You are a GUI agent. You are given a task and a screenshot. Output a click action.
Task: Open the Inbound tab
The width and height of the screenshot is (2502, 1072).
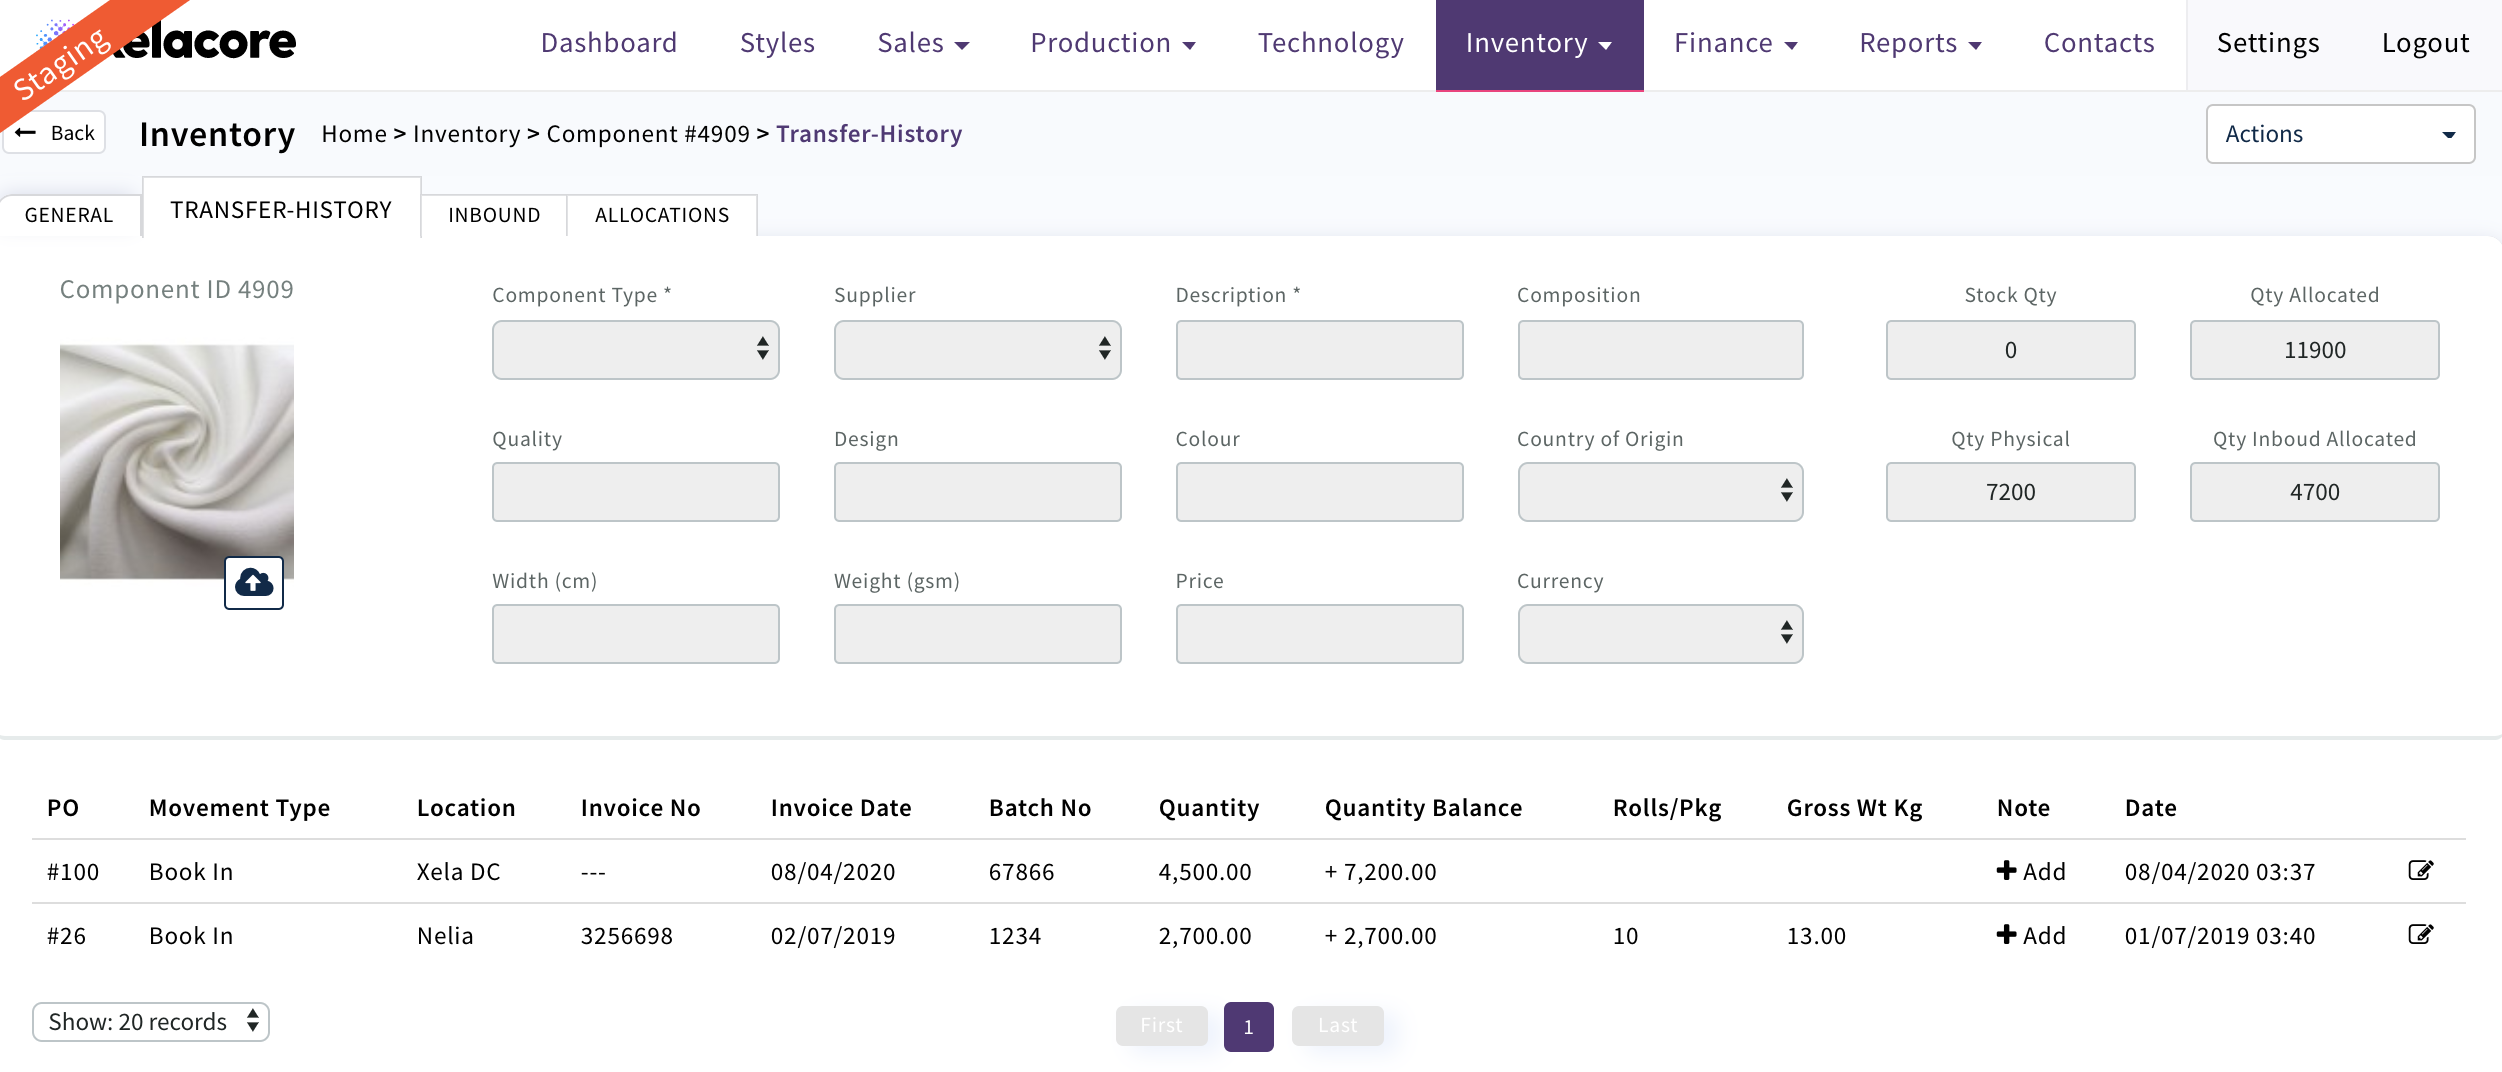[493, 215]
